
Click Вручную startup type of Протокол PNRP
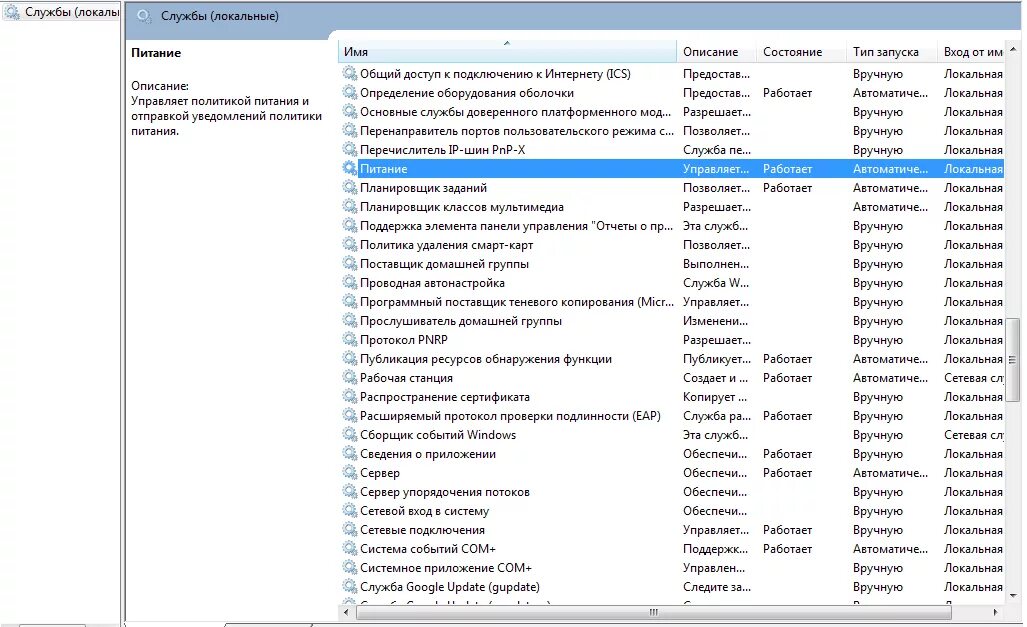[878, 339]
